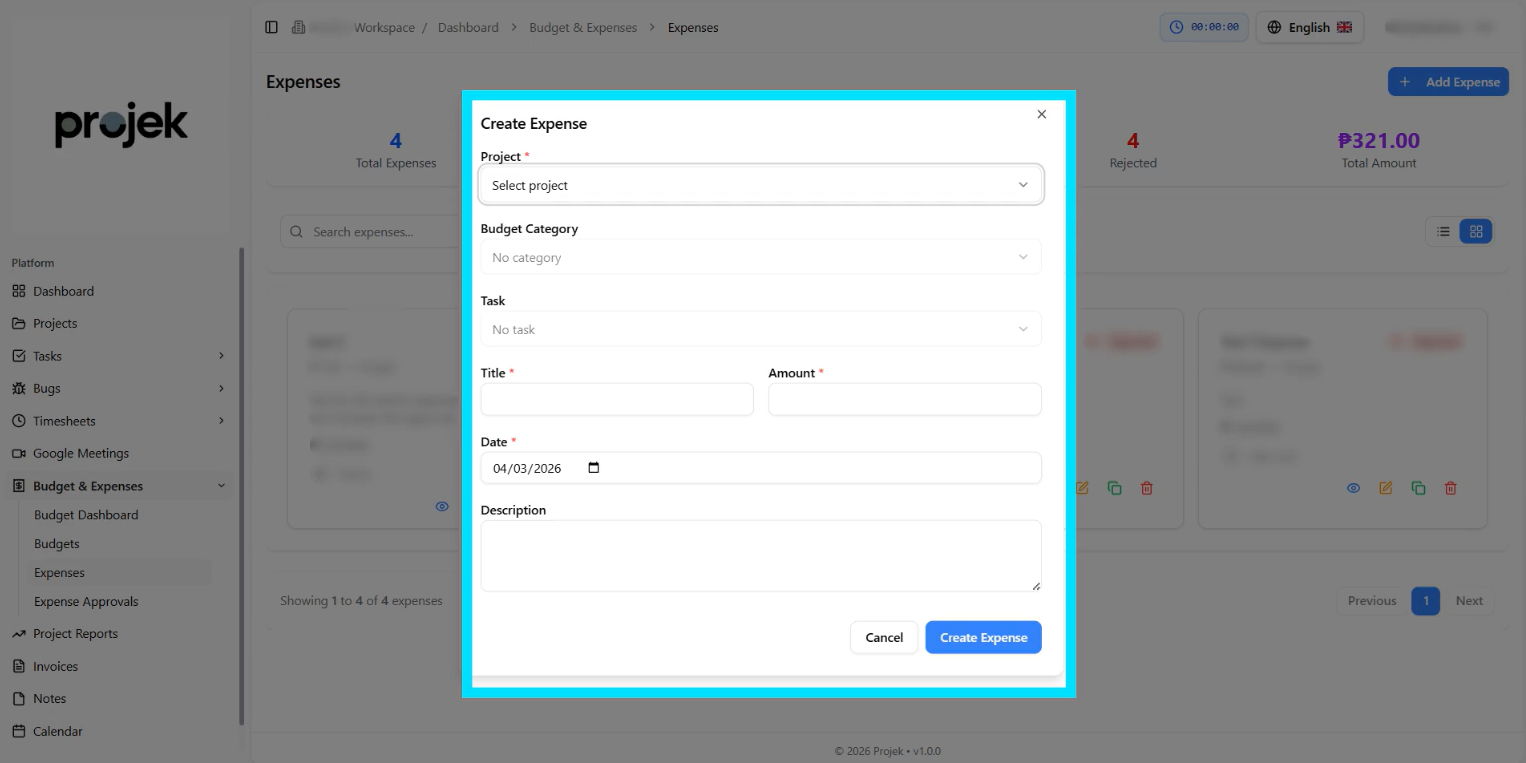Open the date picker calendar icon

[594, 468]
